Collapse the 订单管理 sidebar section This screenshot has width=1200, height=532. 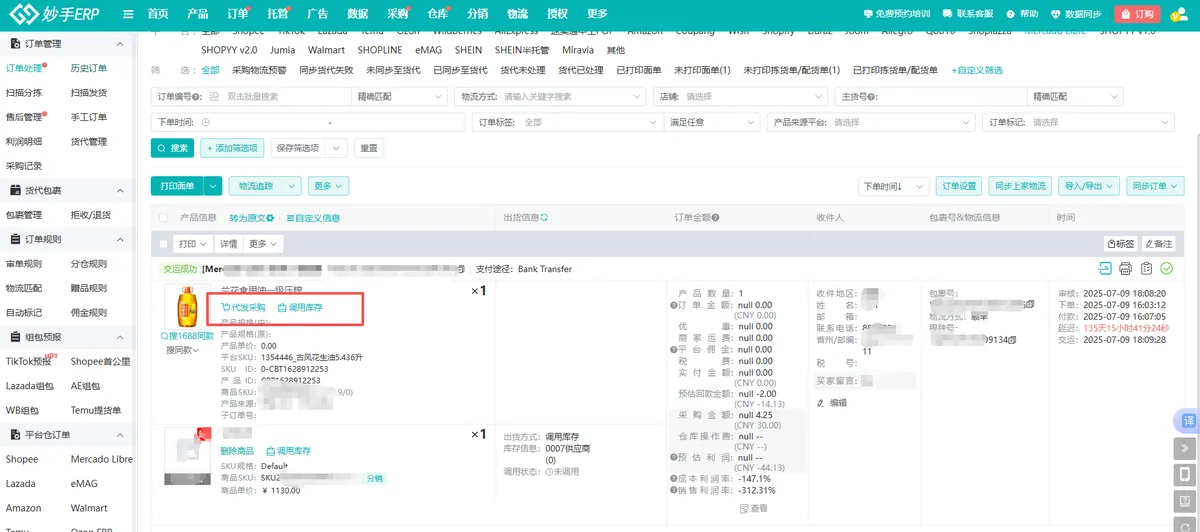(120, 44)
